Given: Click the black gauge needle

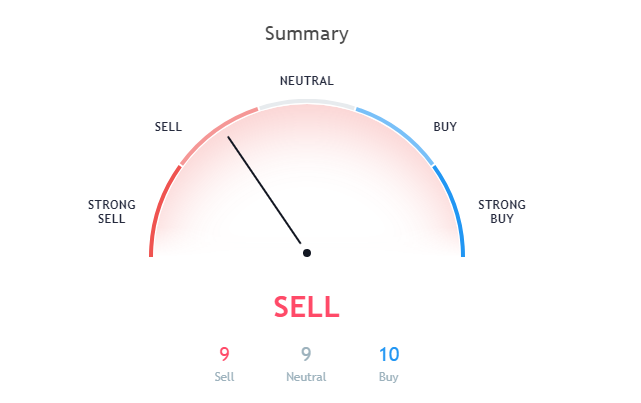Looking at the screenshot, I should [264, 190].
